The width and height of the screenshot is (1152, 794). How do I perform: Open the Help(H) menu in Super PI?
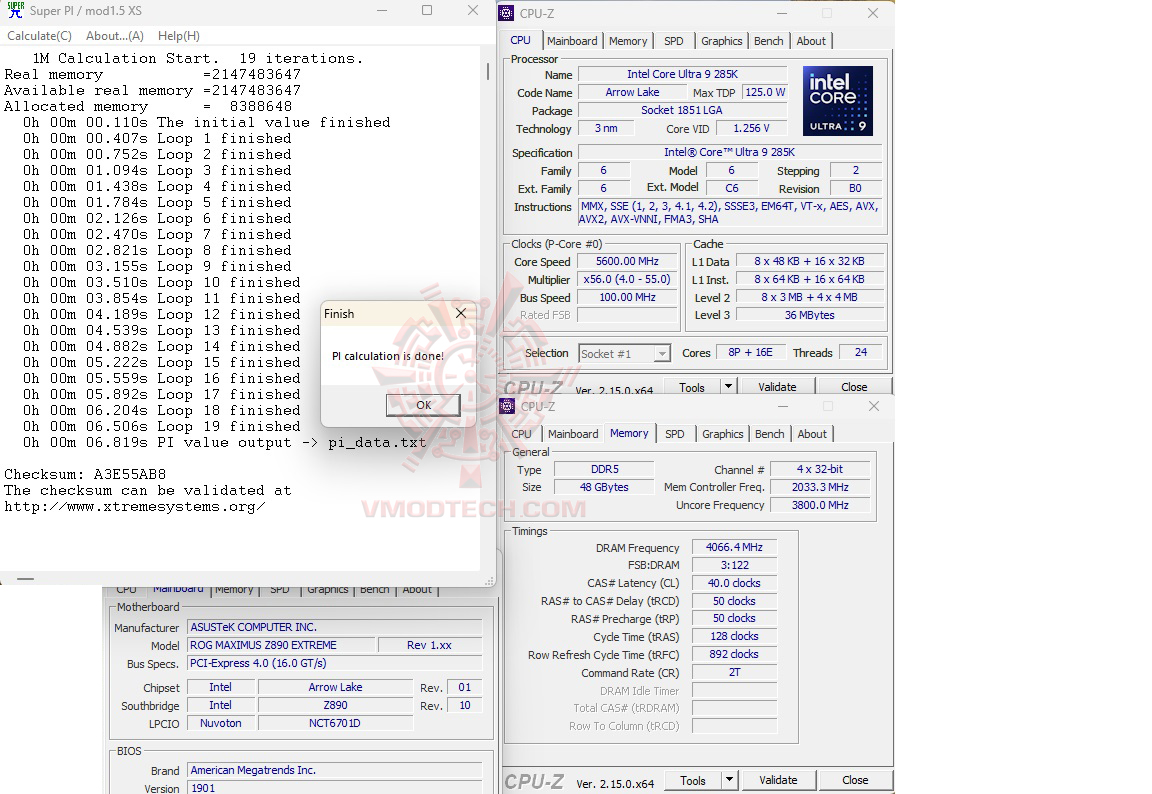tap(179, 36)
